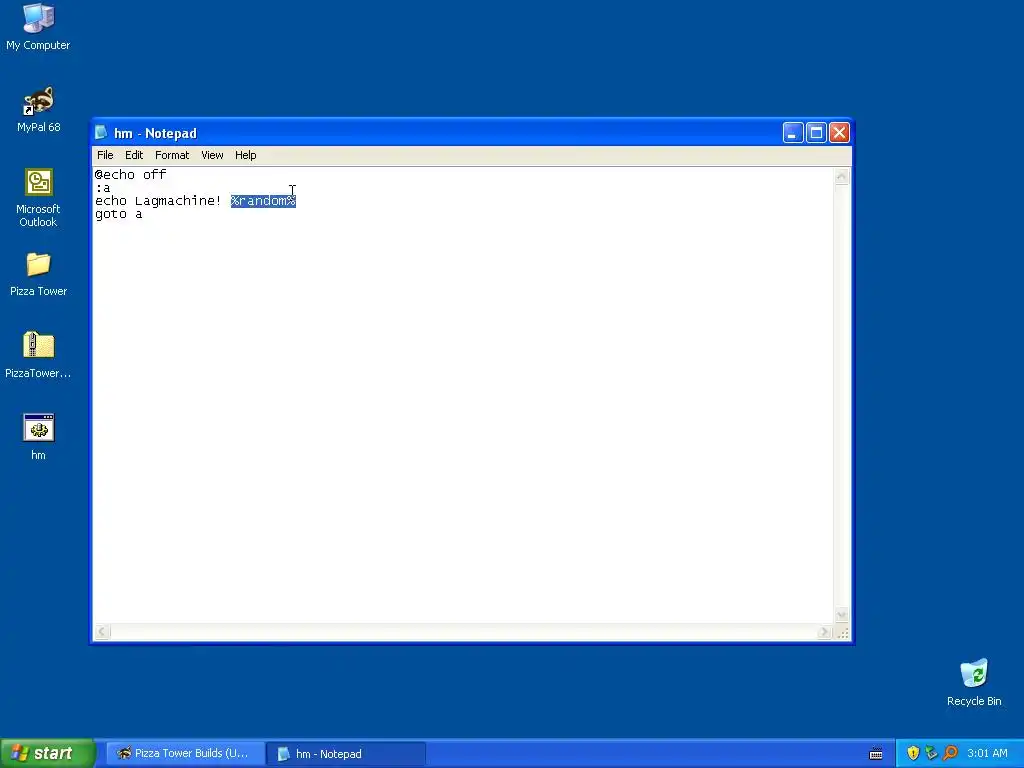Viewport: 1024px width, 768px height.
Task: Click the hm - Notepad taskbar button
Action: (346, 753)
